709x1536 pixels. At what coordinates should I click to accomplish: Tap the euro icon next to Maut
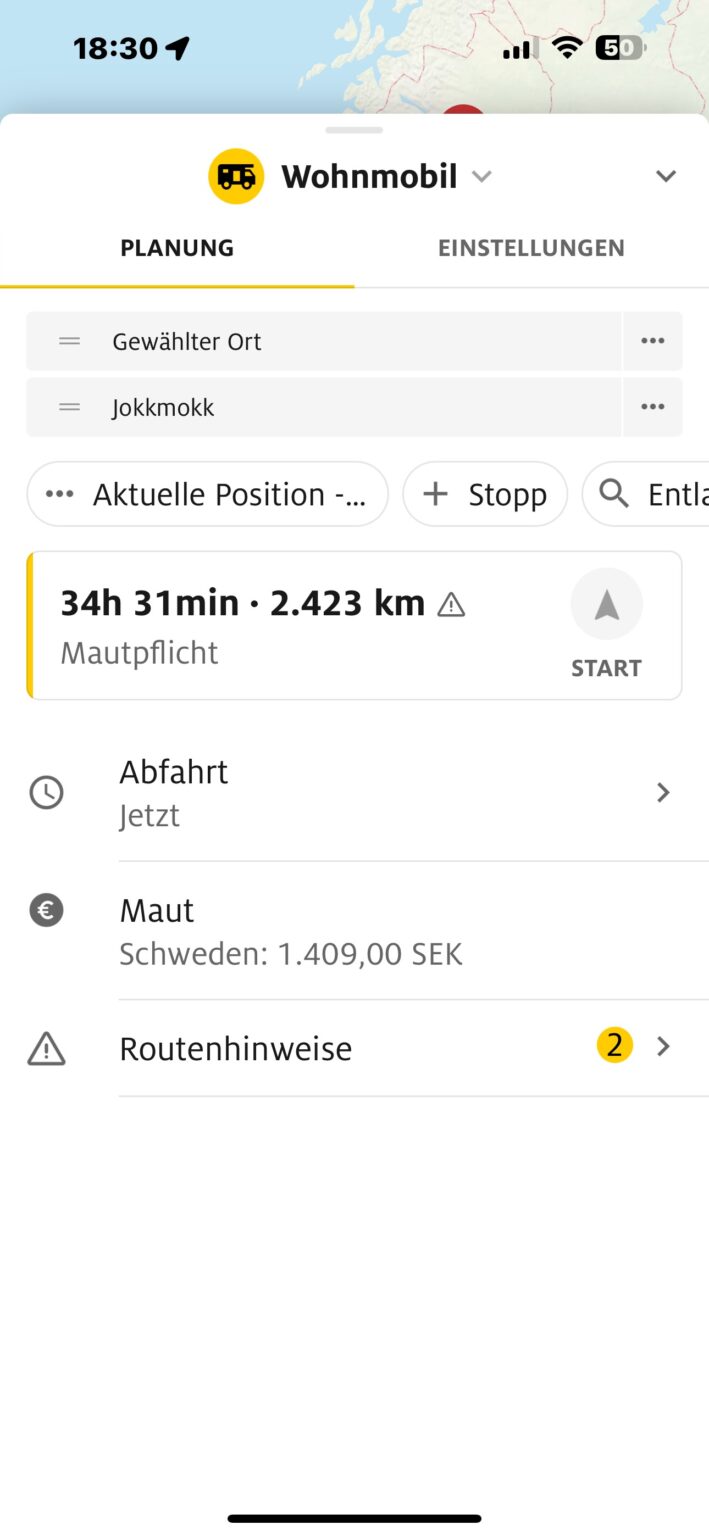[46, 910]
